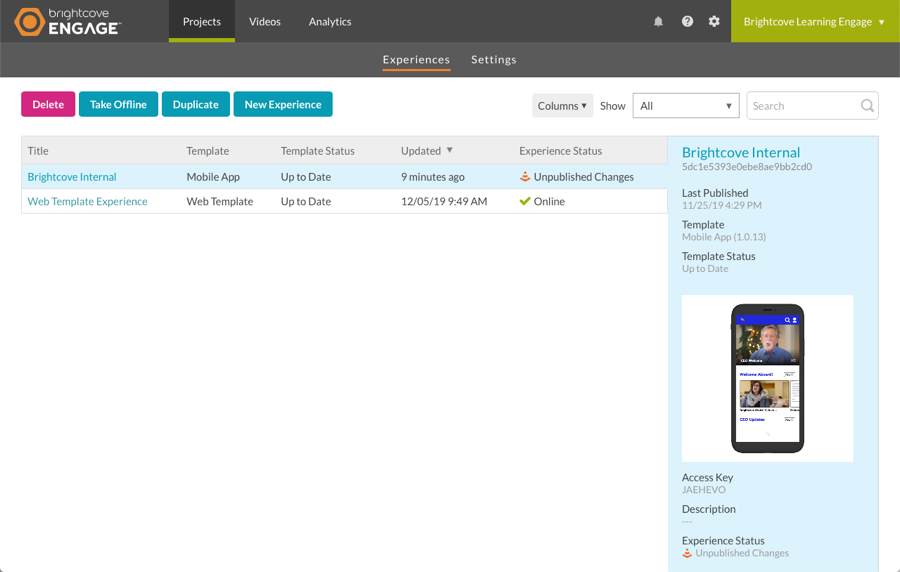Open the notifications bell

tap(658, 22)
